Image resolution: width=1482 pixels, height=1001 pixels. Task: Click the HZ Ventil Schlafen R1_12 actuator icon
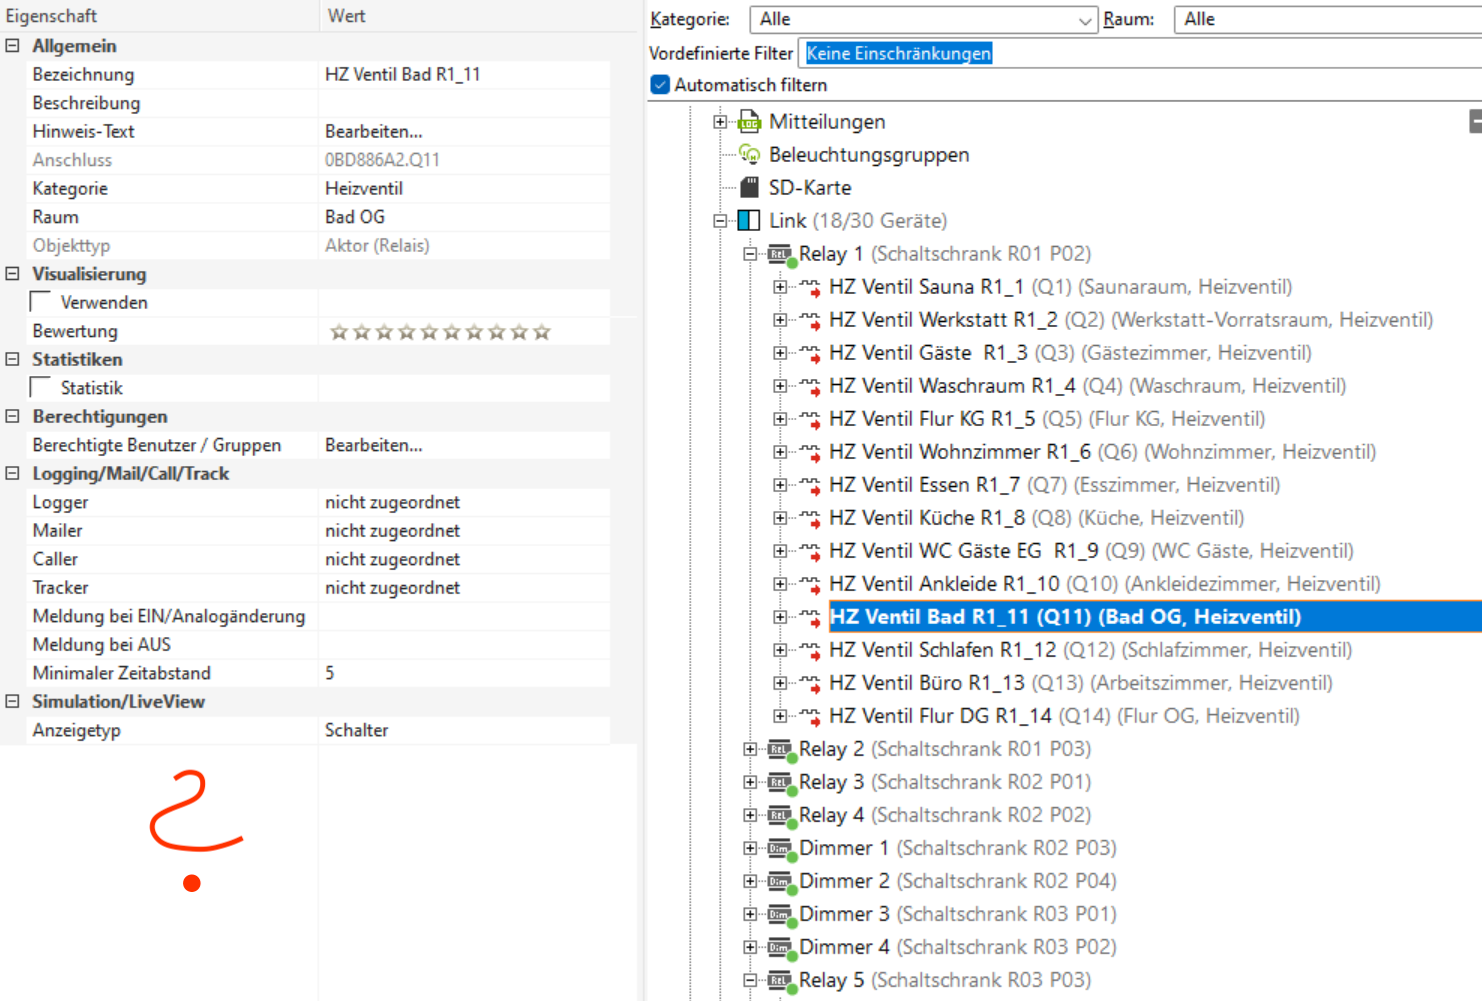810,651
